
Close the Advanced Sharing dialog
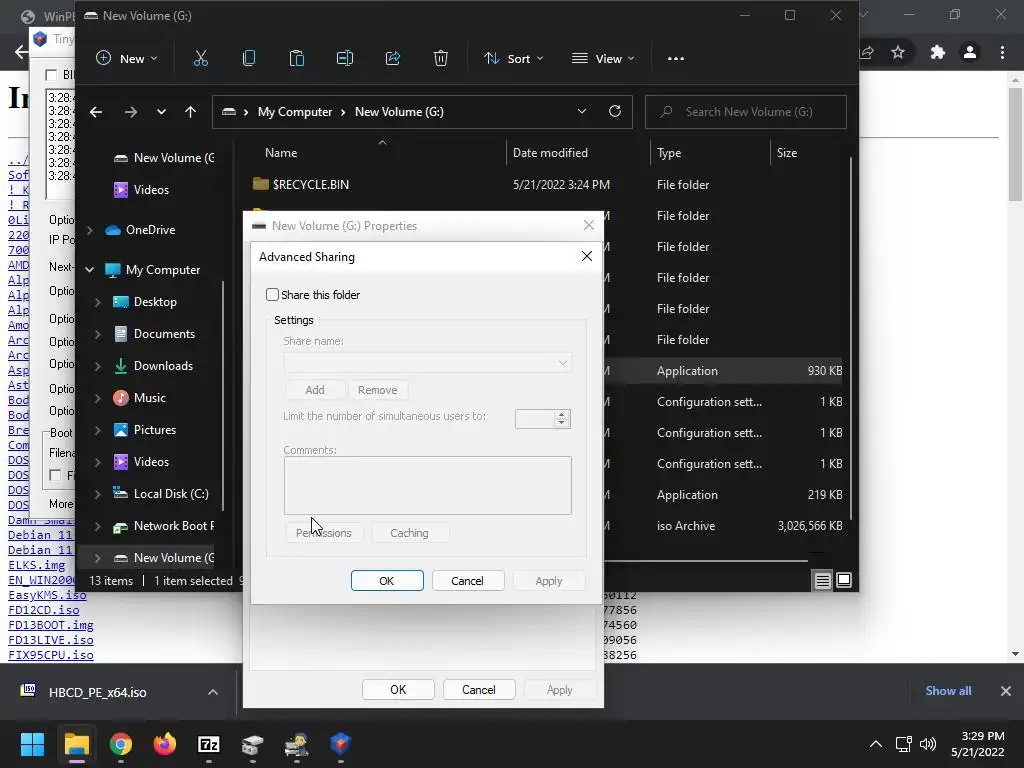(586, 256)
